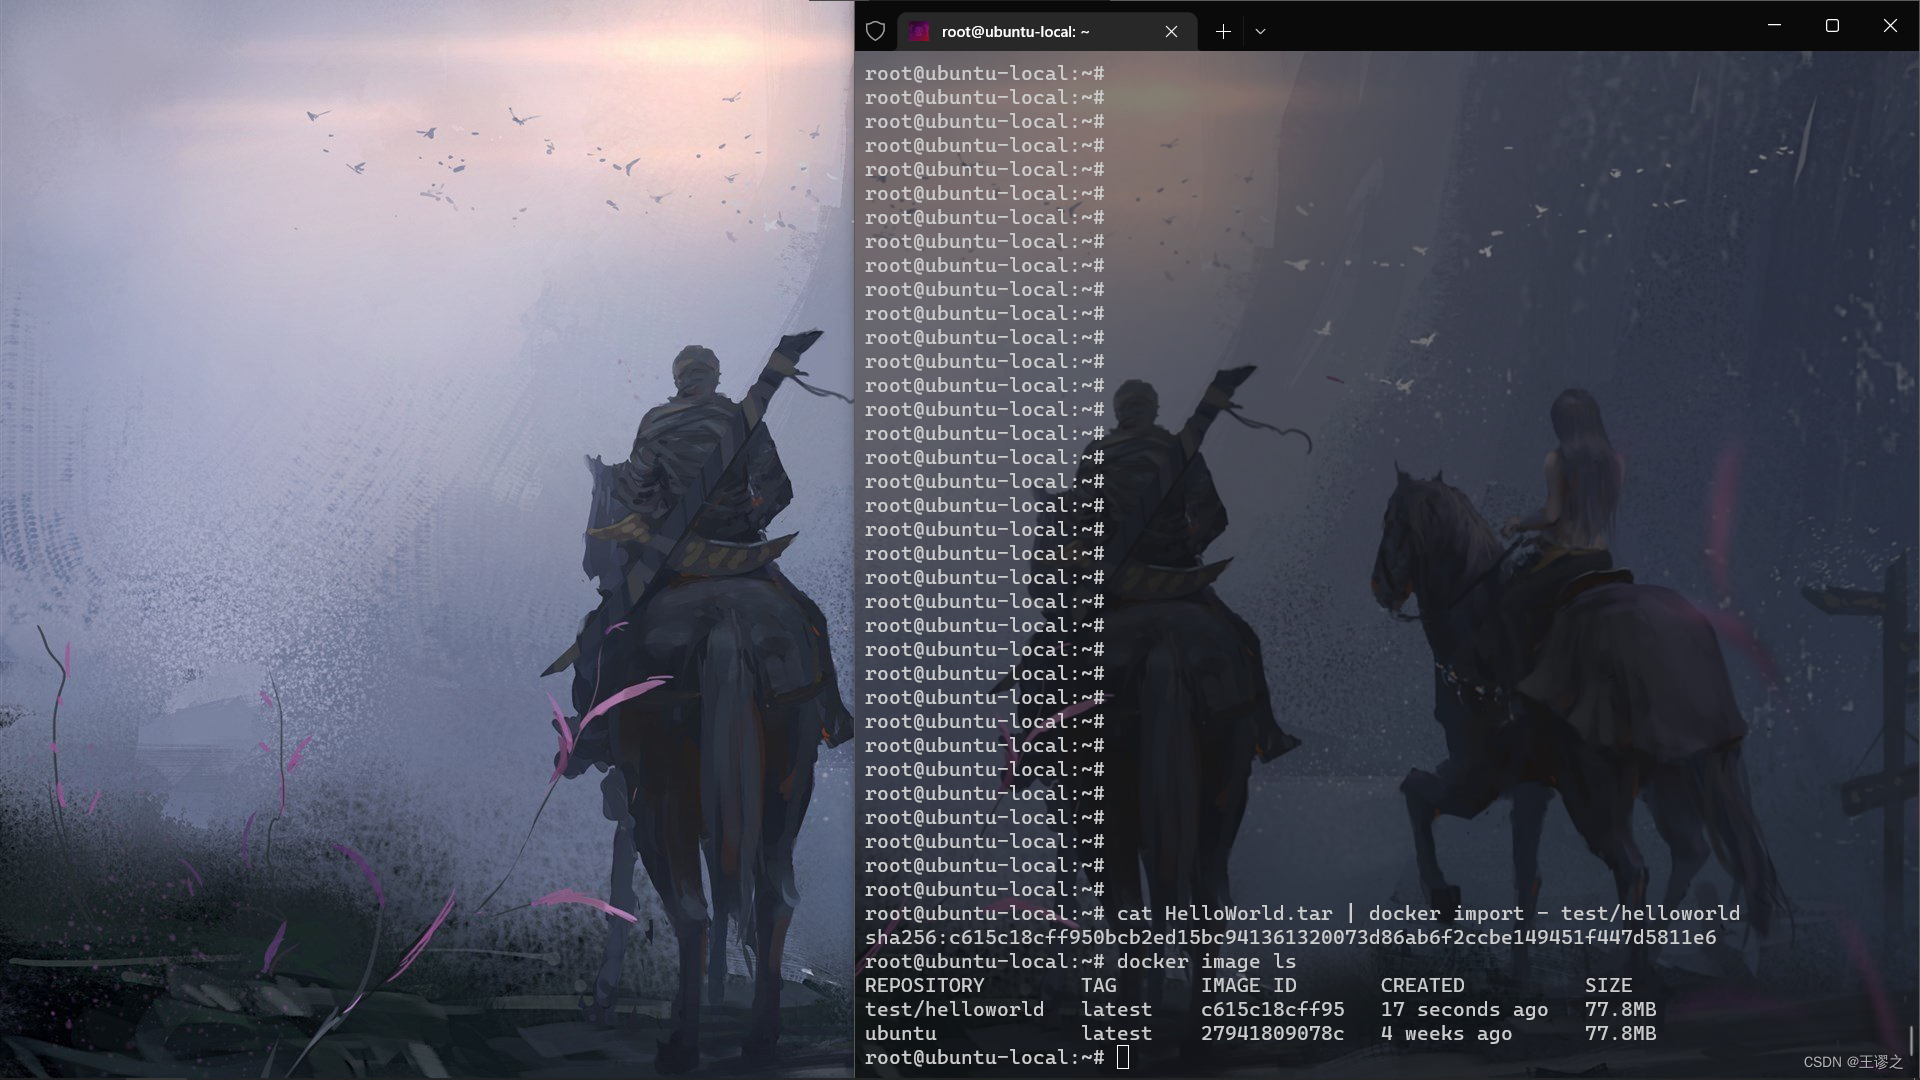Click the REPOSITORY column header
This screenshot has width=1920, height=1080.
pyautogui.click(x=924, y=985)
